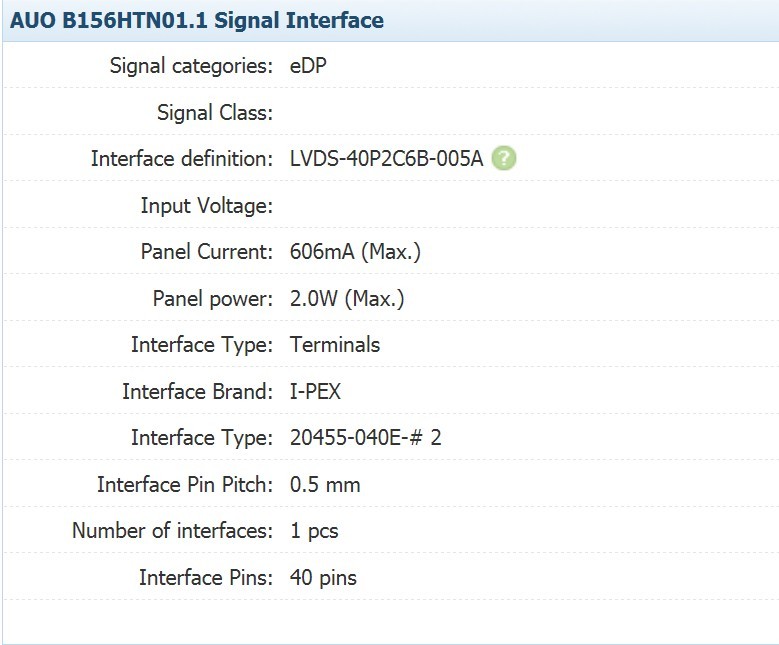
Task: Select the 1 pcs number of interfaces value
Action: (x=314, y=531)
